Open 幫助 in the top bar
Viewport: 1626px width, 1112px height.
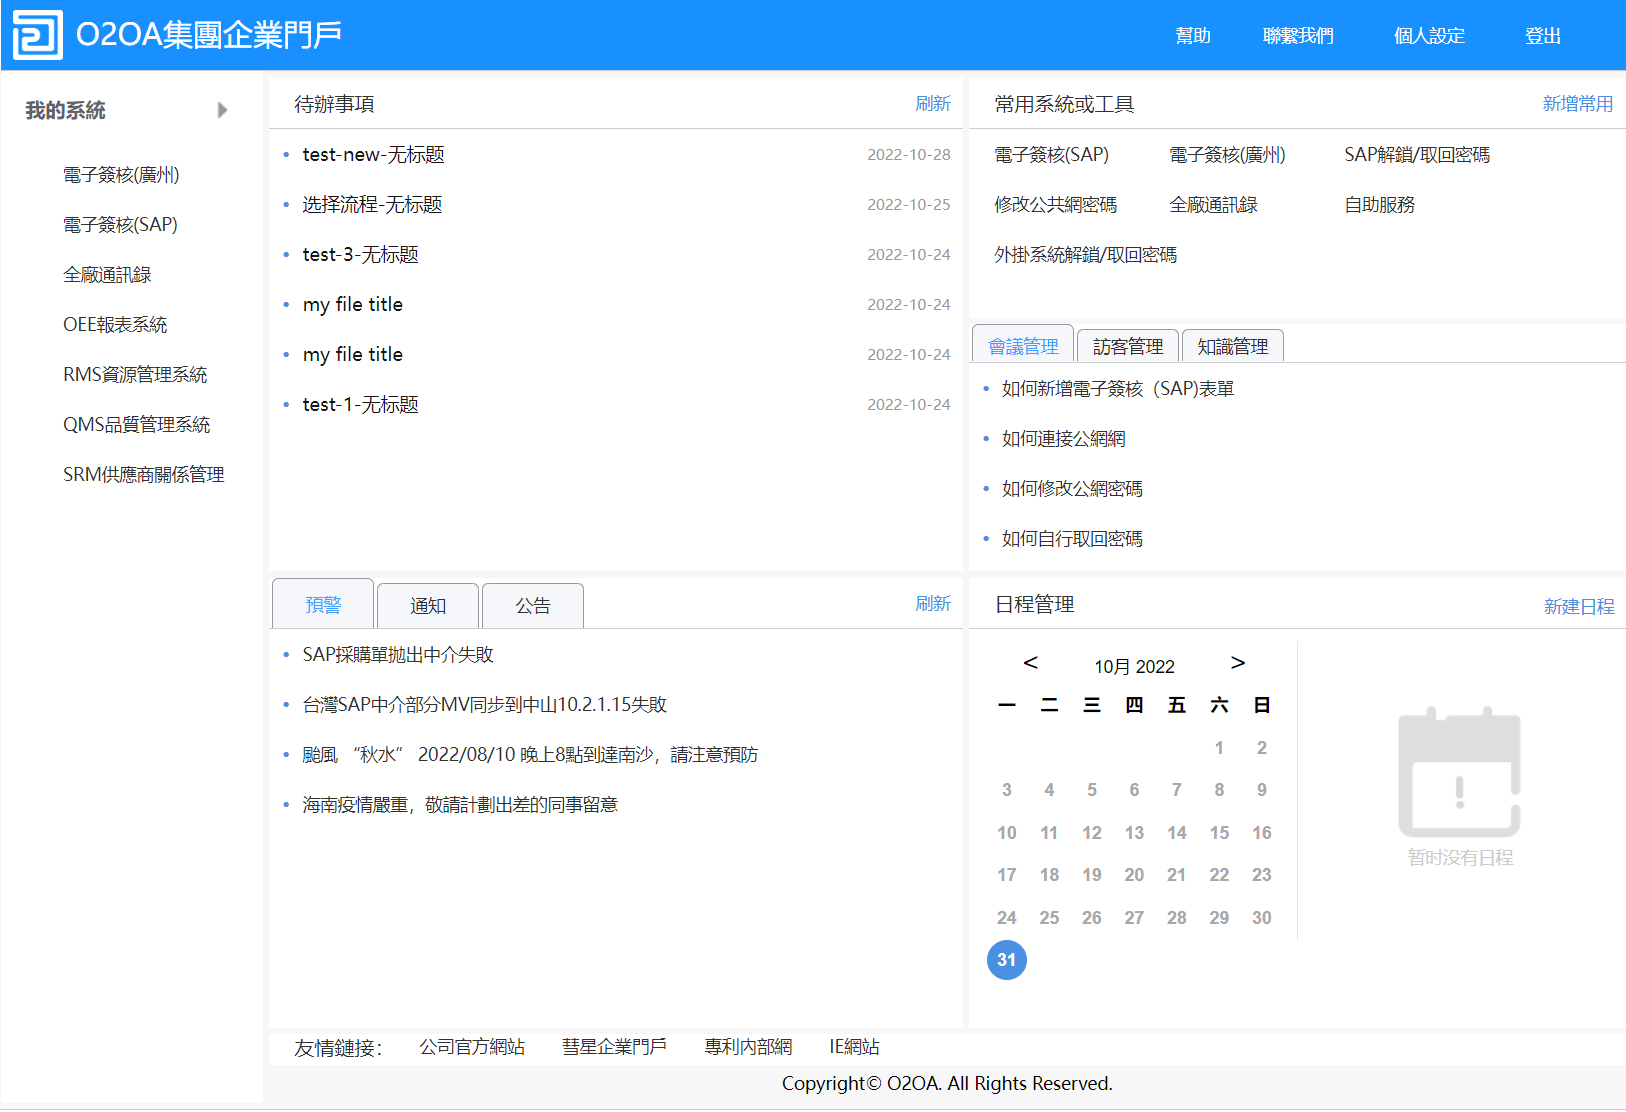(x=1193, y=36)
